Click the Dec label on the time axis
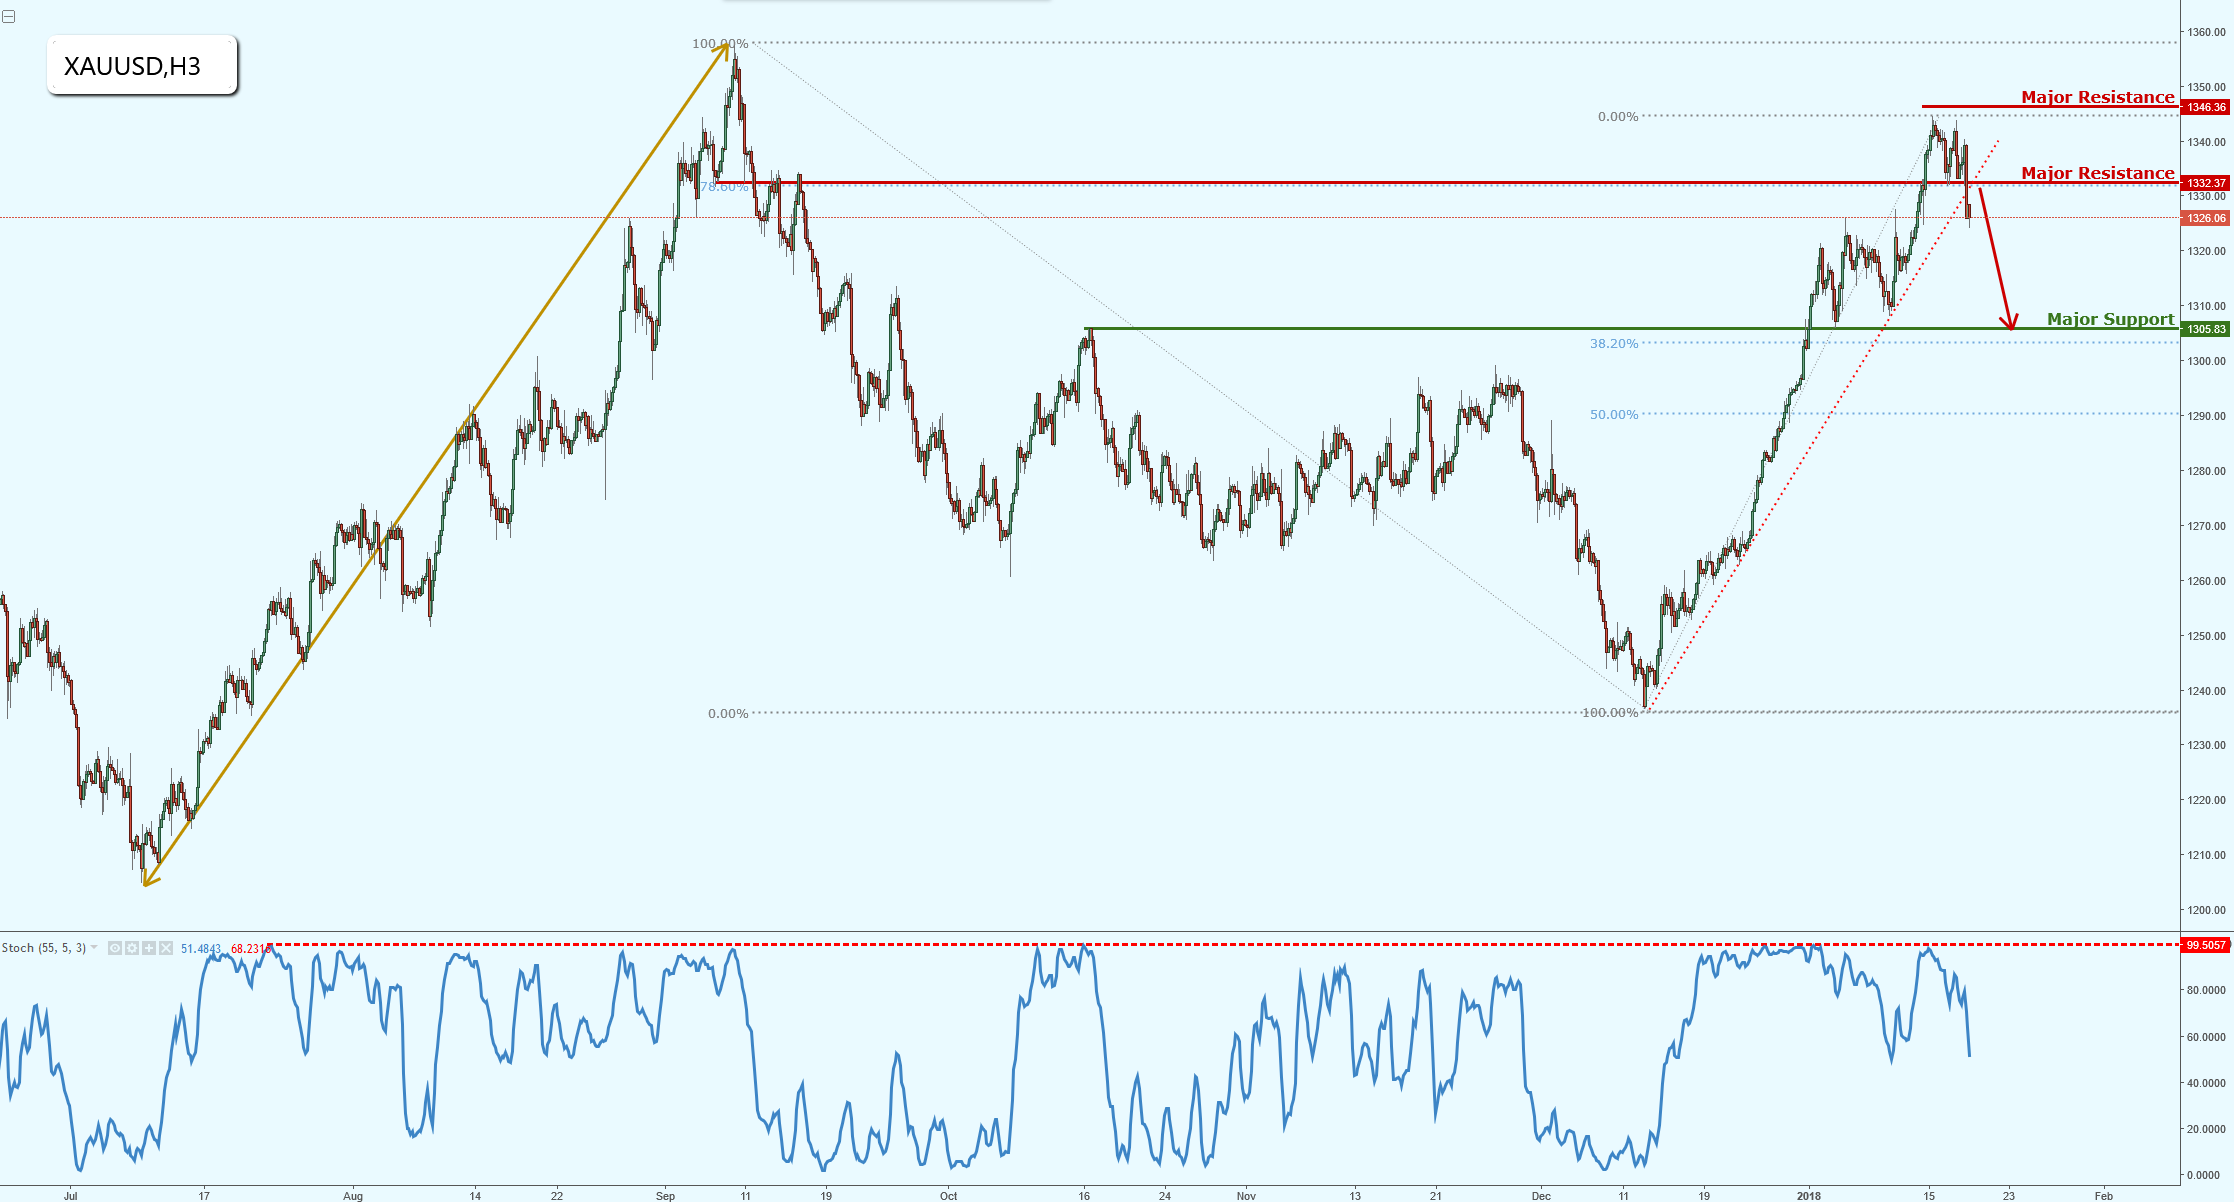Viewport: 2234px width, 1202px height. [x=1541, y=1195]
